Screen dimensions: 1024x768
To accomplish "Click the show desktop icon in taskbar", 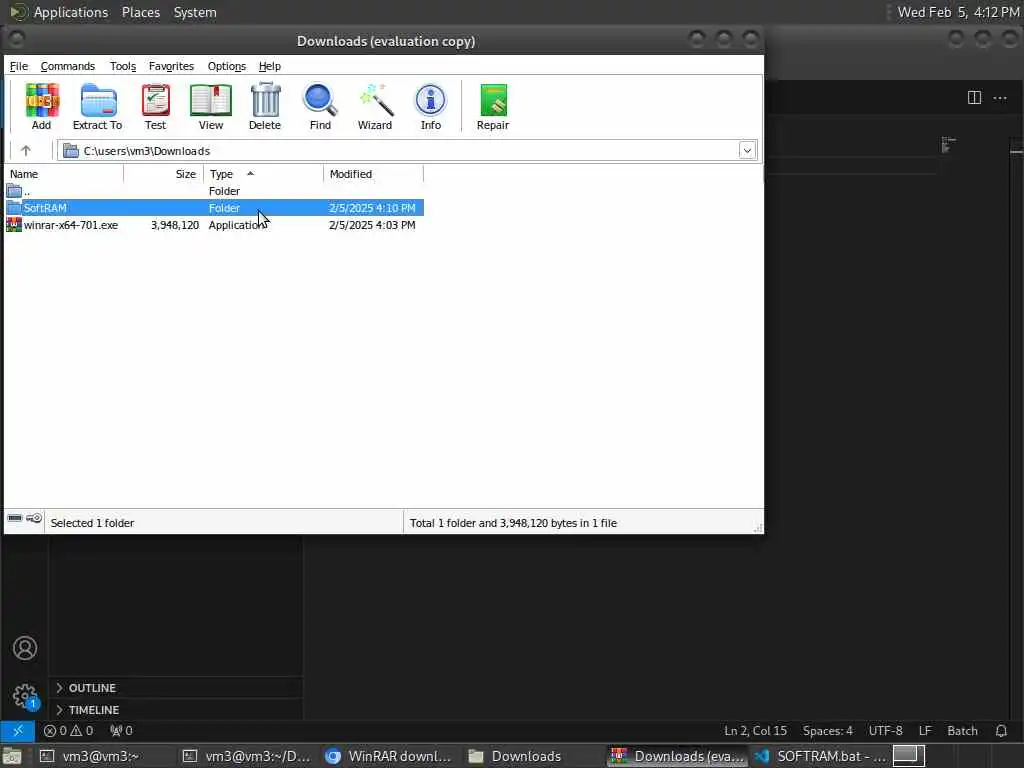I will click(x=11, y=756).
